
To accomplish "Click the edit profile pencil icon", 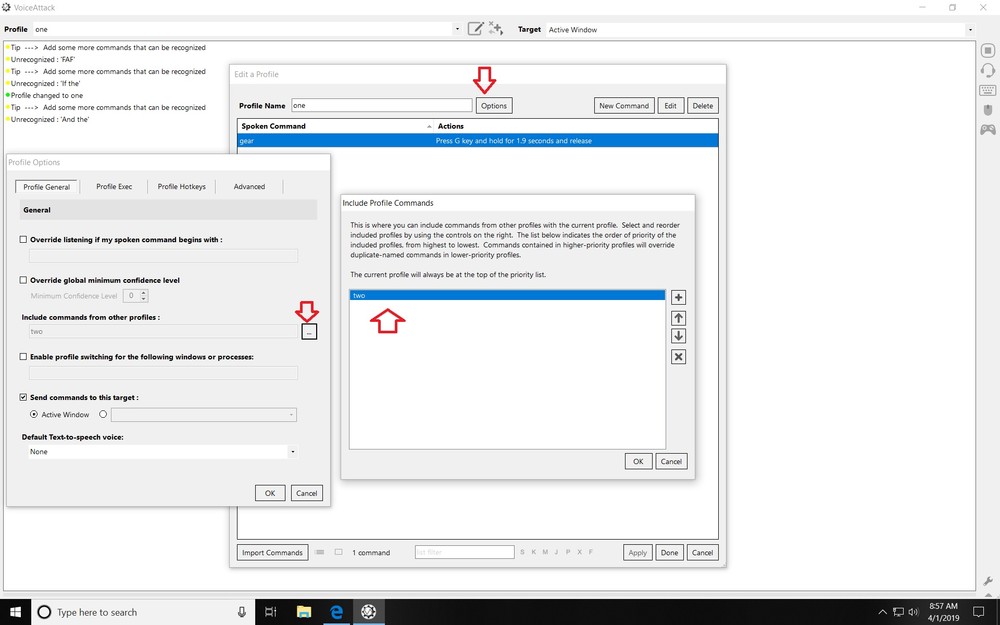I will (476, 29).
